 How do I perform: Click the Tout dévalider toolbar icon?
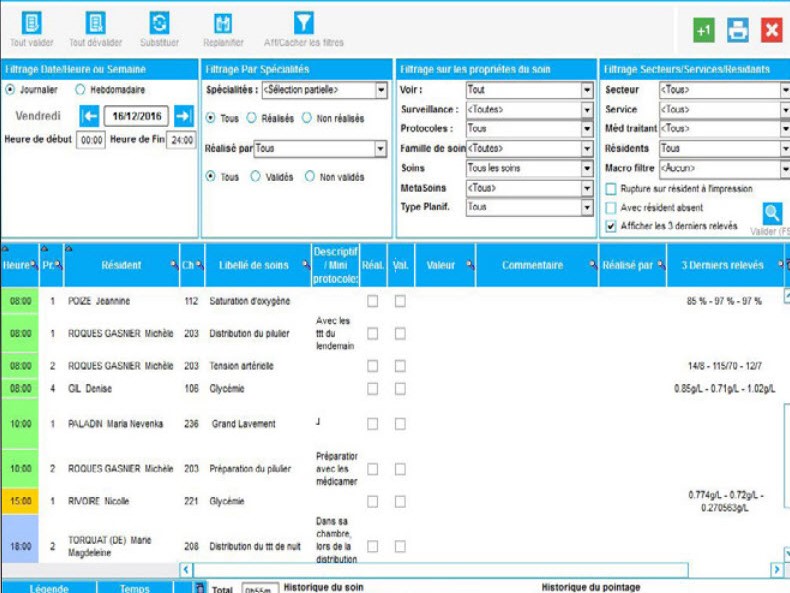tap(95, 24)
